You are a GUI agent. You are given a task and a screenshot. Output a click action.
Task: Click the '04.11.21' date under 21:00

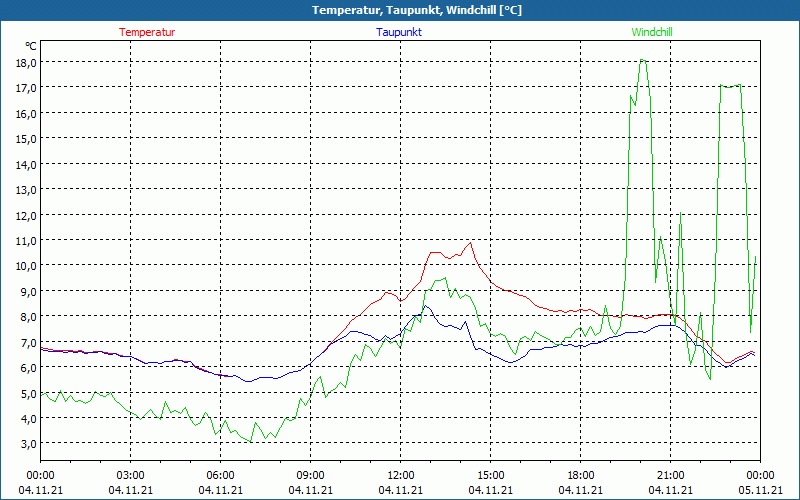coord(670,490)
